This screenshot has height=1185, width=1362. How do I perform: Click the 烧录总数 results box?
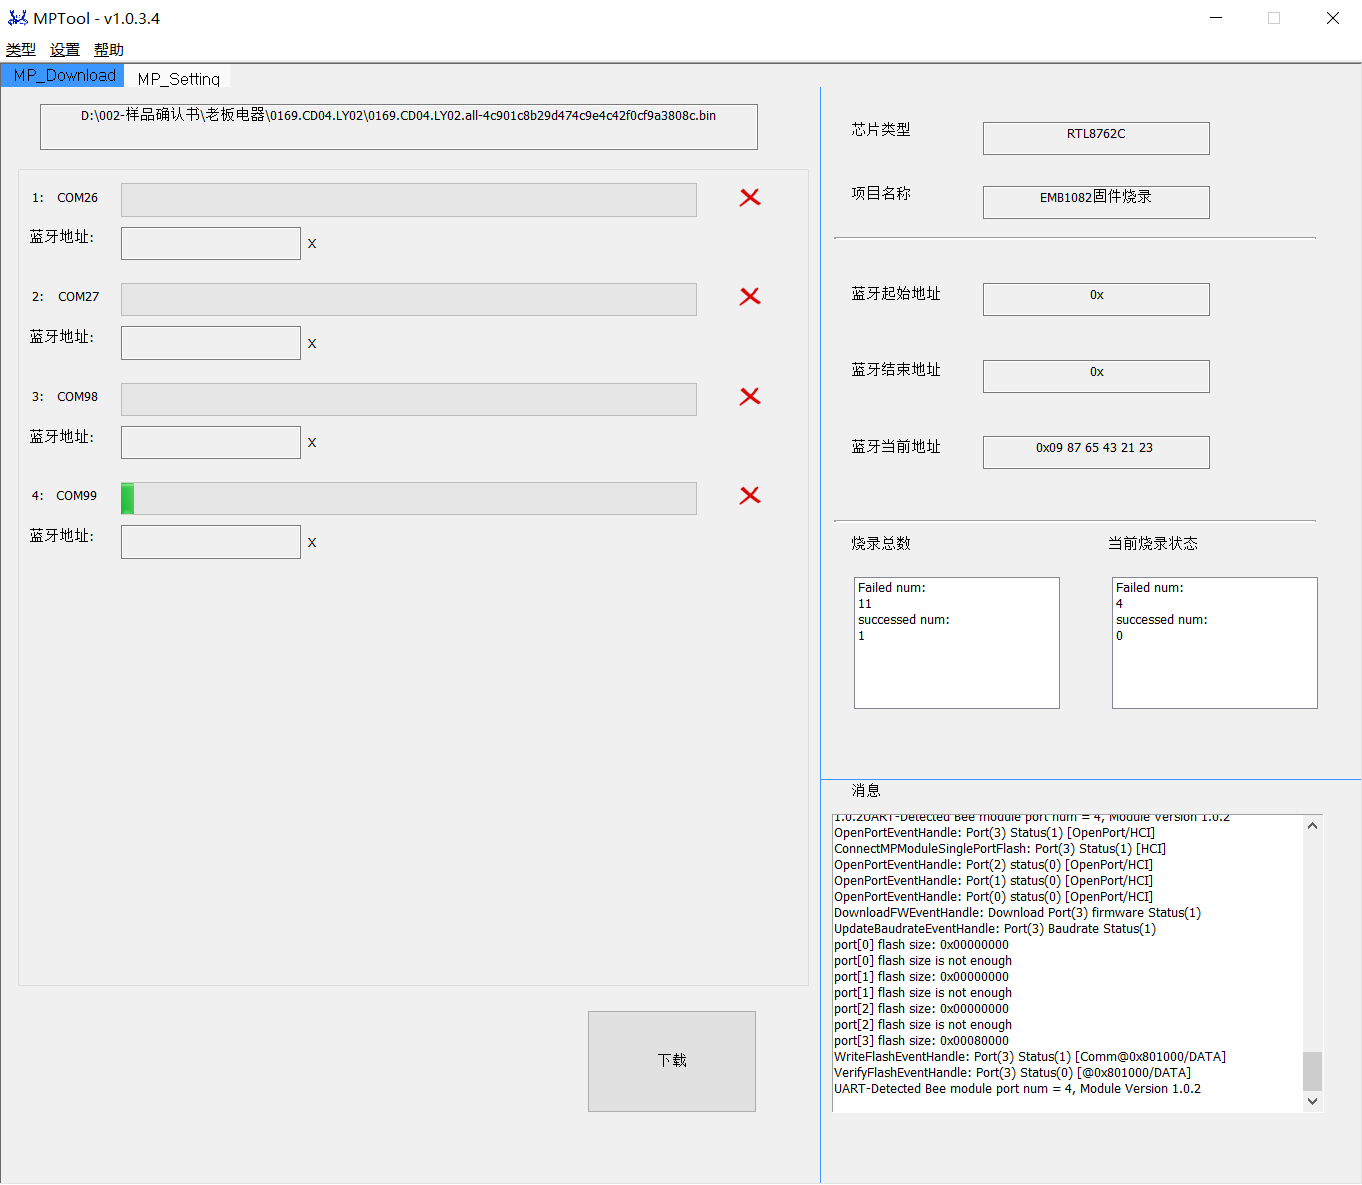coord(957,643)
